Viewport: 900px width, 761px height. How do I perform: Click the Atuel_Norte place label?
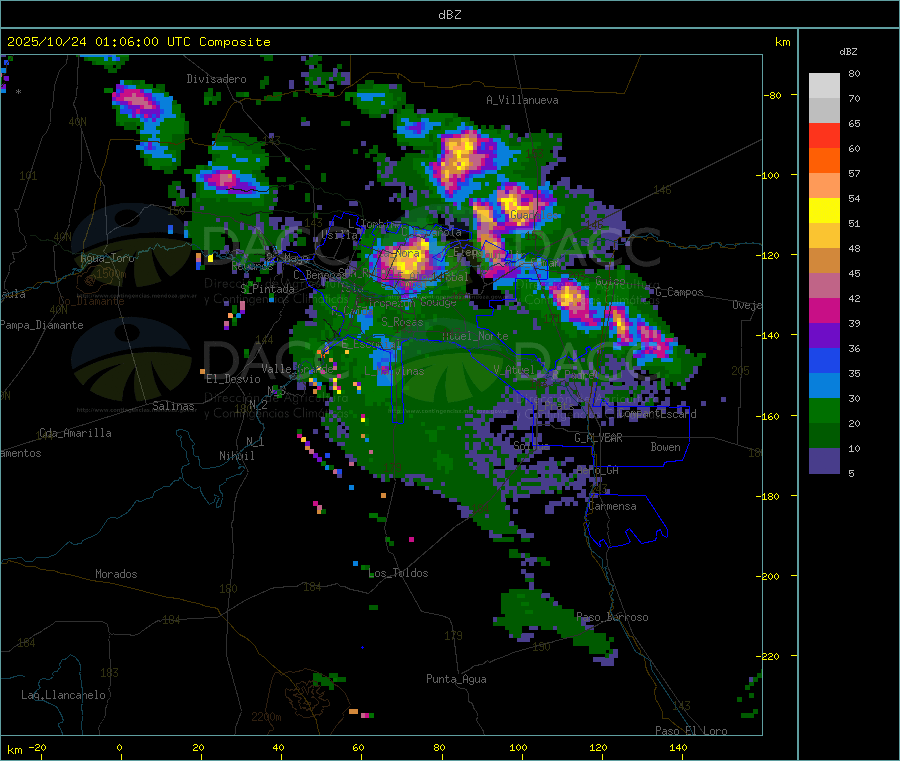click(475, 336)
